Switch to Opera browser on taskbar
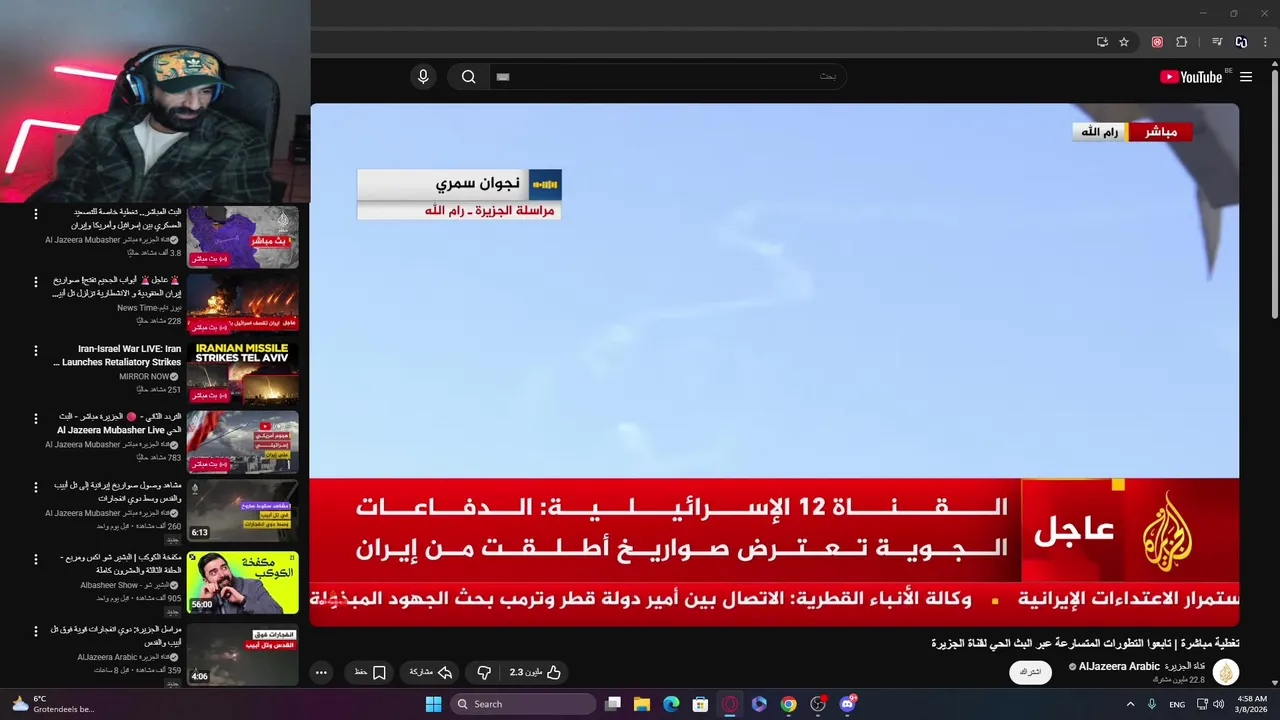Screen dimensions: 1280x720 [x=730, y=704]
